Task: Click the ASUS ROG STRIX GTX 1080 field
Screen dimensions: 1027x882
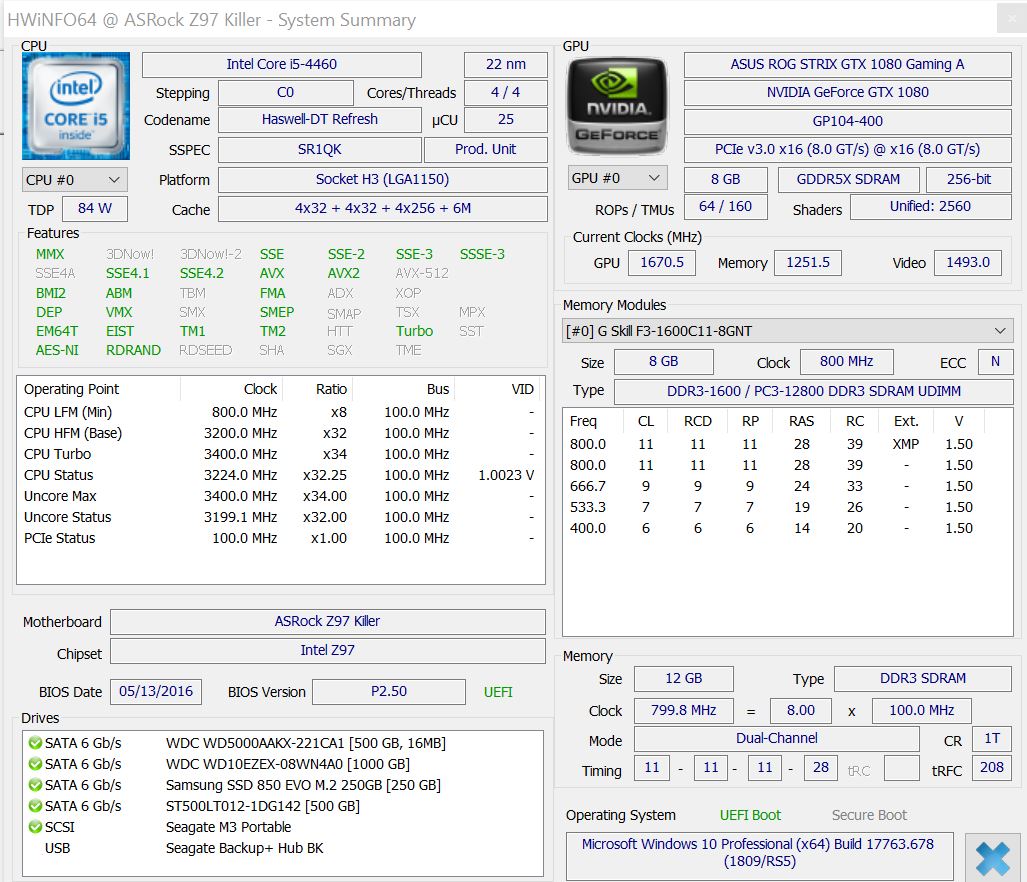Action: [x=848, y=64]
